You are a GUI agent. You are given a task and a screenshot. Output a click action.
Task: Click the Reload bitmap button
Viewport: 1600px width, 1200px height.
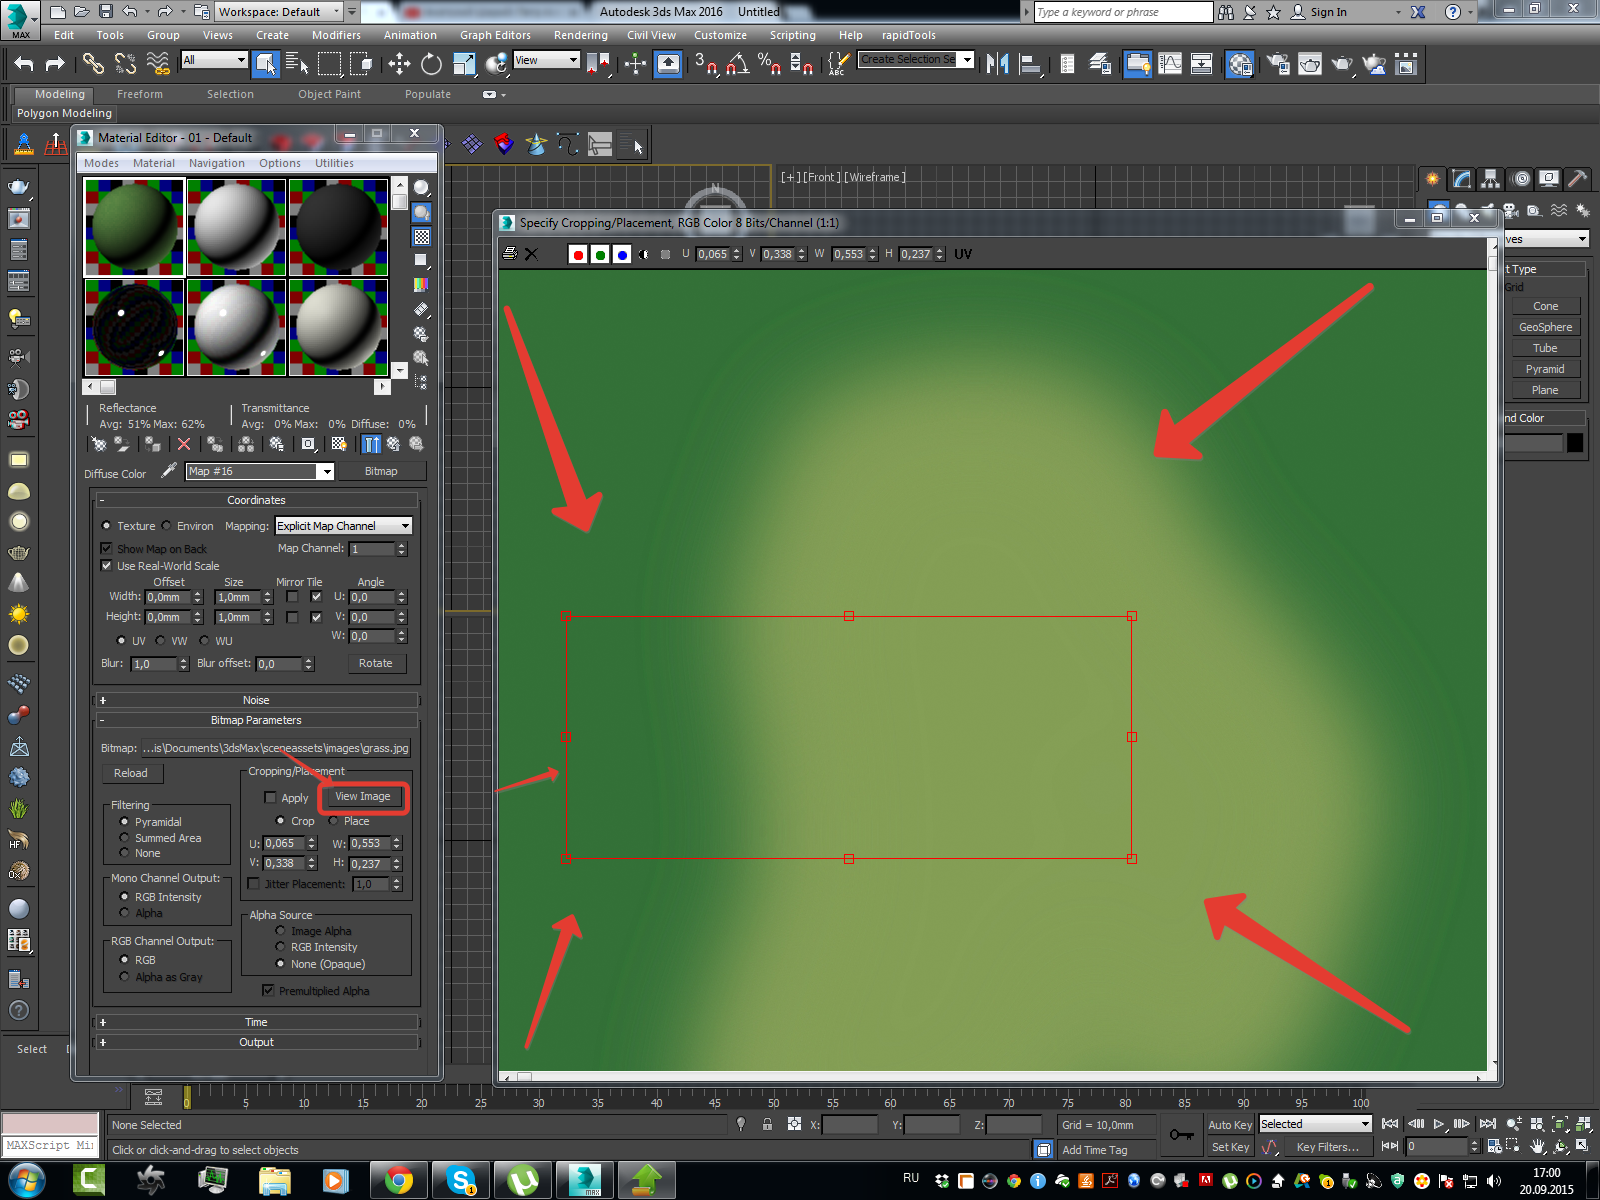[131, 773]
